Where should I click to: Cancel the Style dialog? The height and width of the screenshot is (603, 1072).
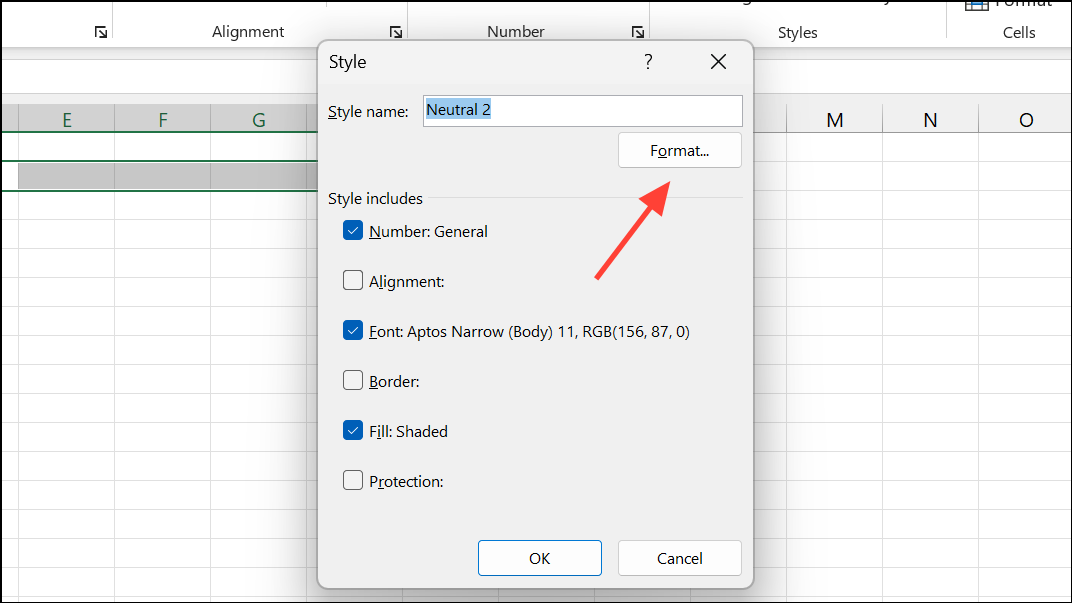coord(679,558)
